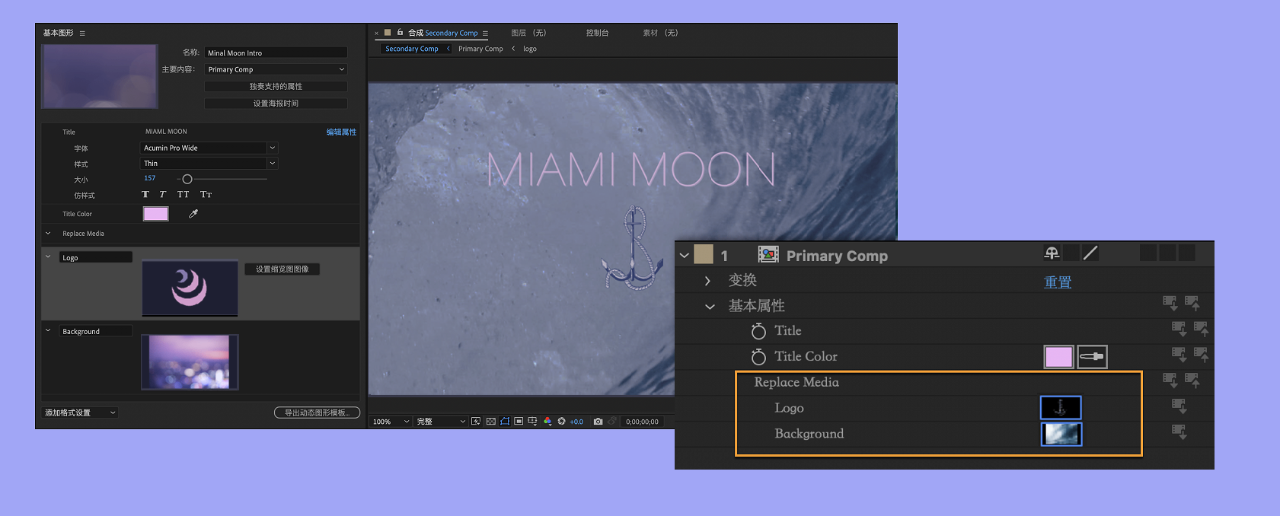Click push-to-primary icon on 基本属性 row
Screen dimensions: 1280x516
[x=1192, y=303]
